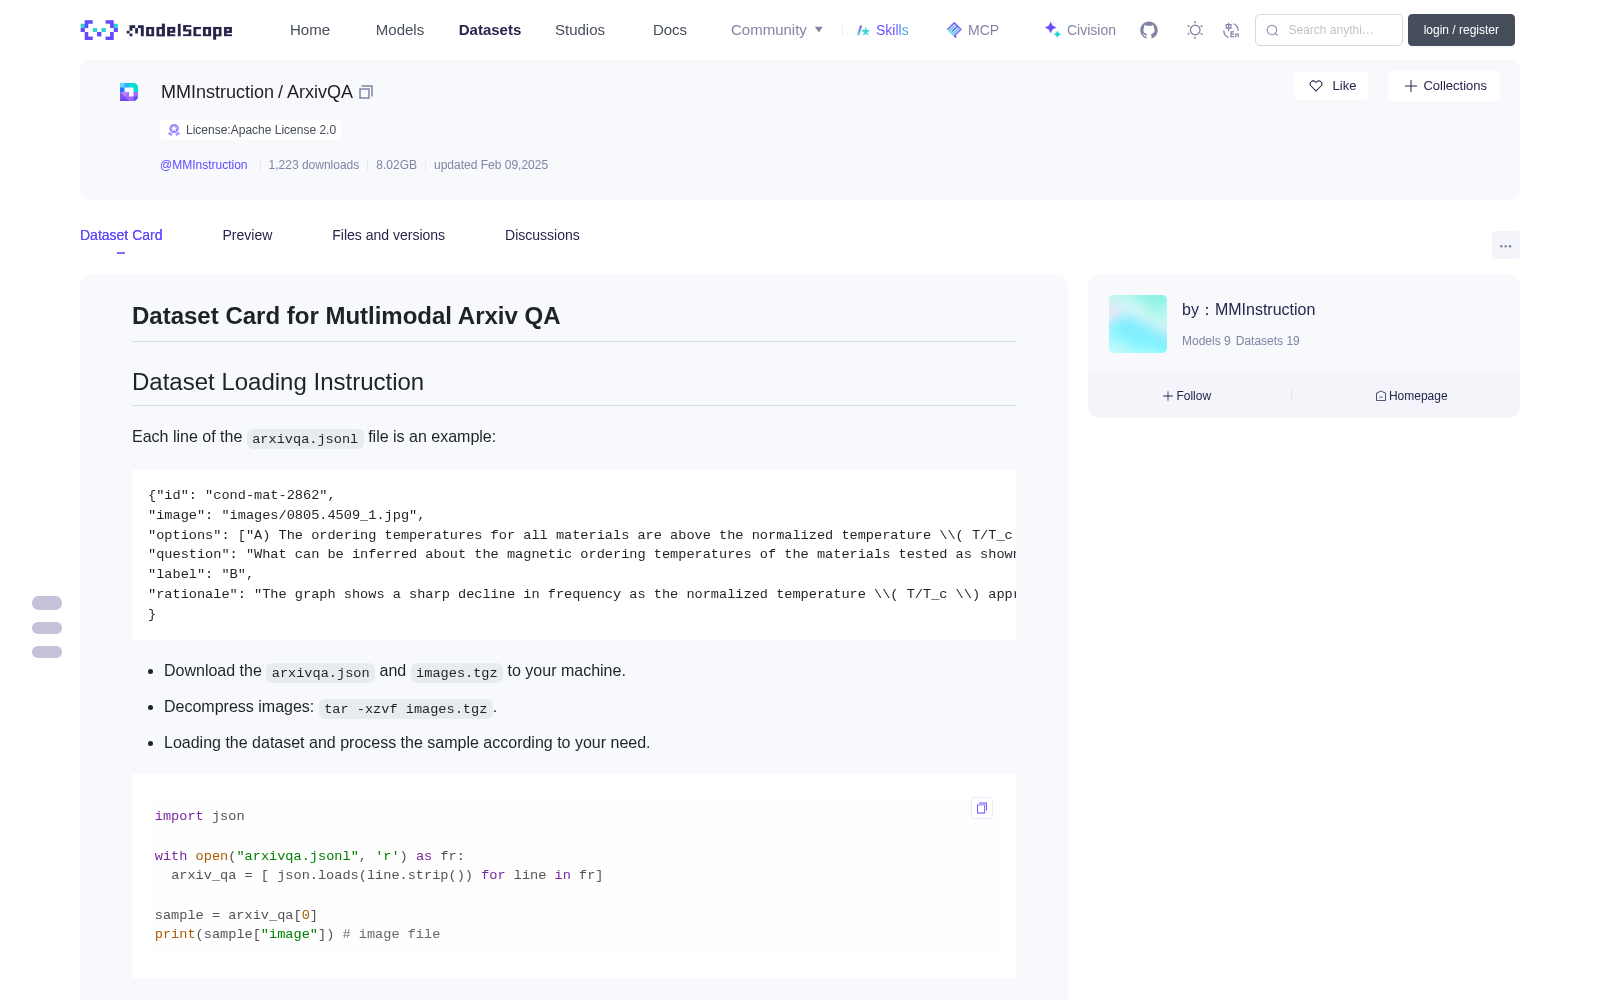Expand the Community dropdown
This screenshot has width=1600, height=1000.
click(x=777, y=30)
